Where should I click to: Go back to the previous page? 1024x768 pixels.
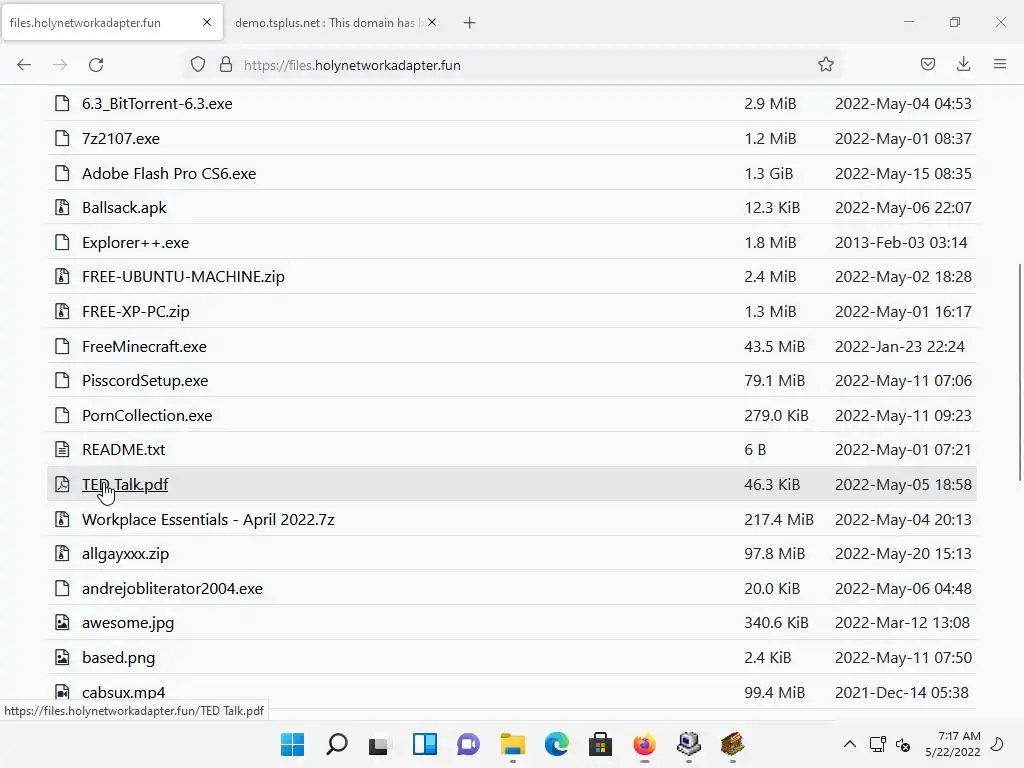tap(24, 65)
